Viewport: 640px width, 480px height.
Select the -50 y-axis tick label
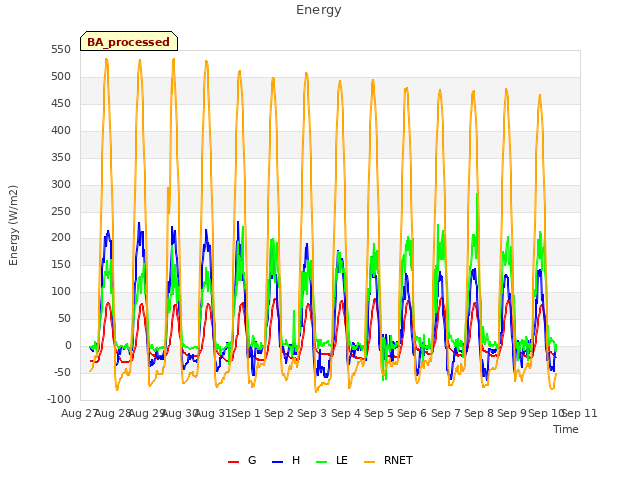click(62, 372)
